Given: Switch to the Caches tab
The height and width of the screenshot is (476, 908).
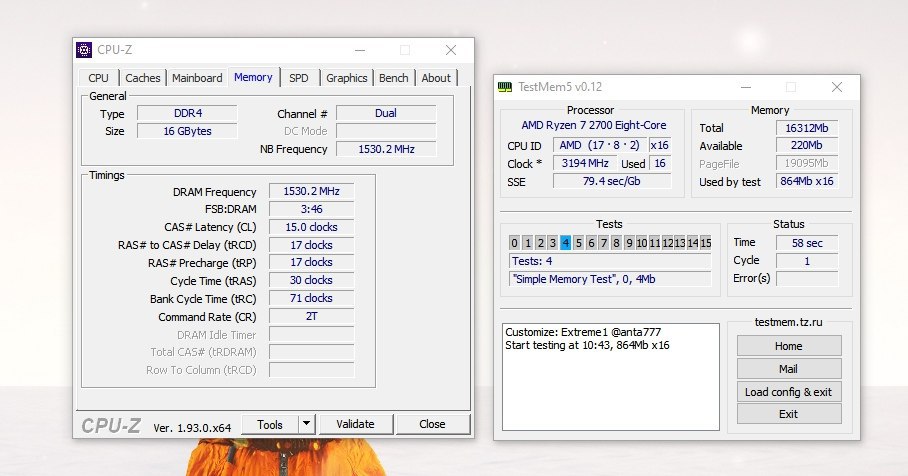Looking at the screenshot, I should (x=142, y=78).
